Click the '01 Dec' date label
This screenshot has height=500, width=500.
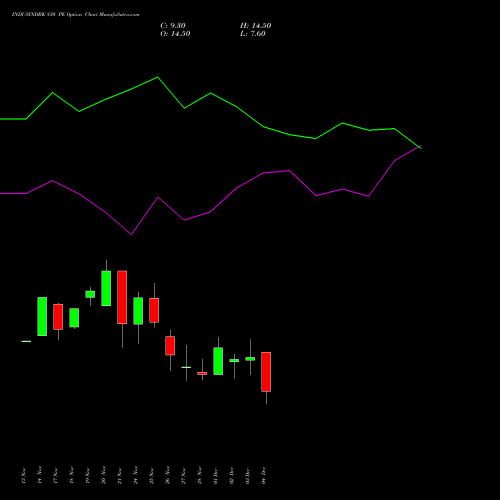click(216, 475)
